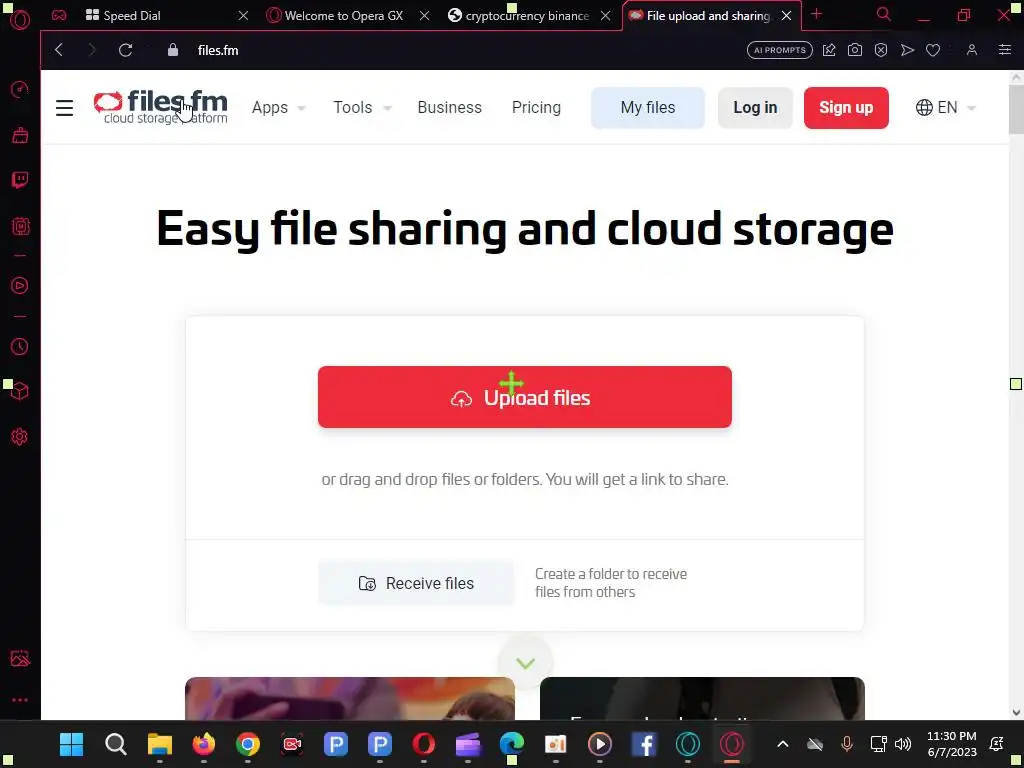
Task: Click the green down chevron below upload box
Action: (x=525, y=664)
